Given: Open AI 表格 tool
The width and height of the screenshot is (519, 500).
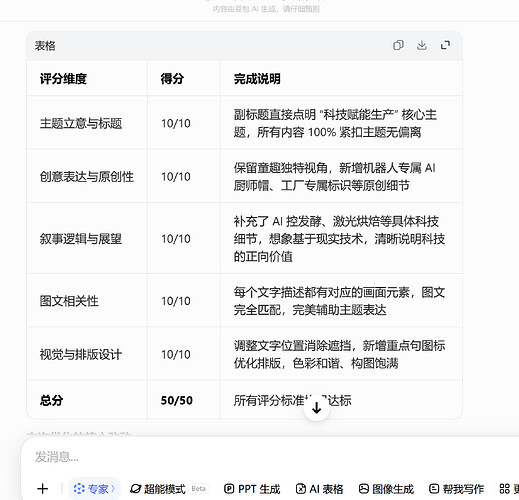Looking at the screenshot, I should (319, 489).
